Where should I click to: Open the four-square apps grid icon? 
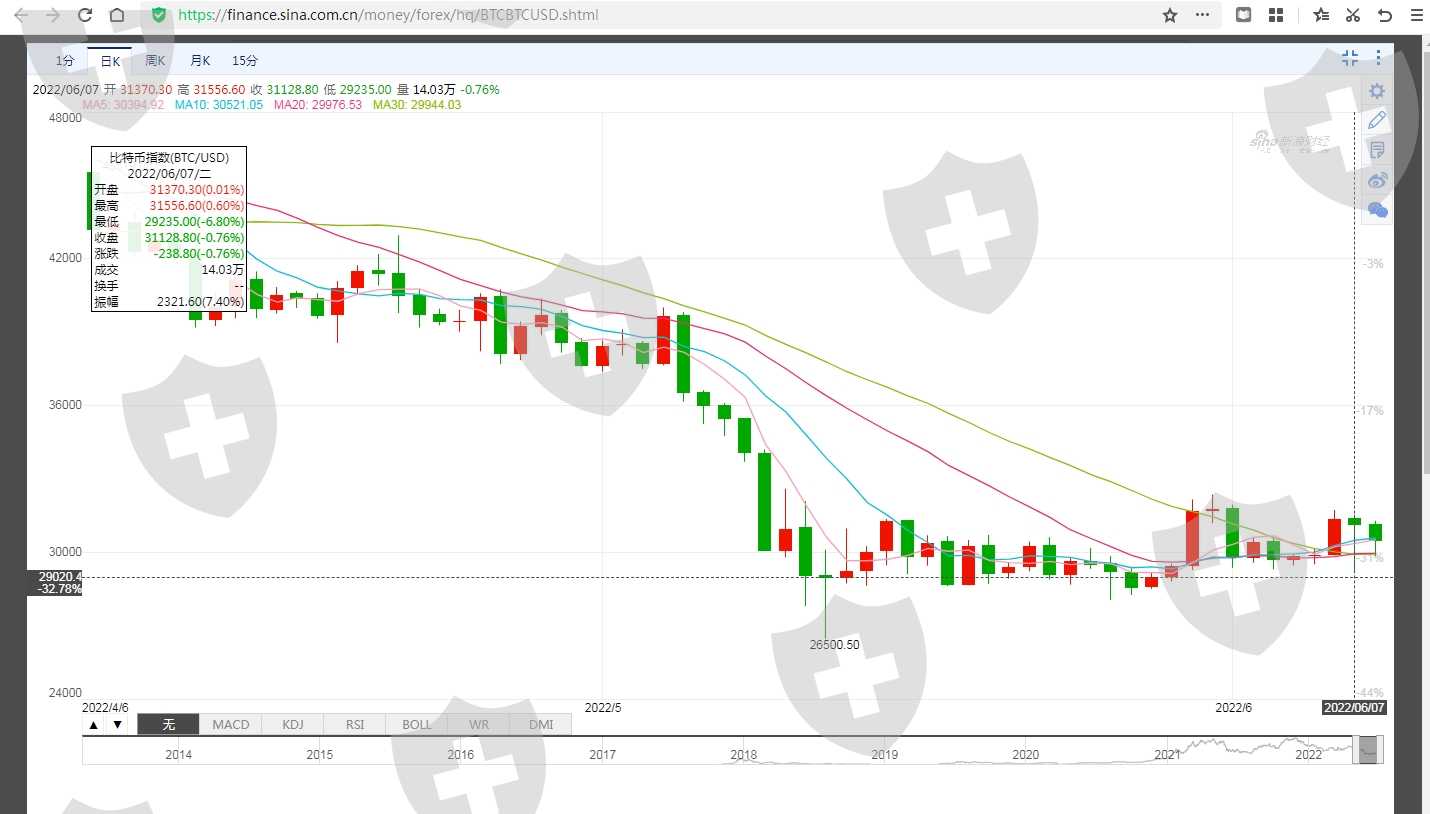(1275, 15)
